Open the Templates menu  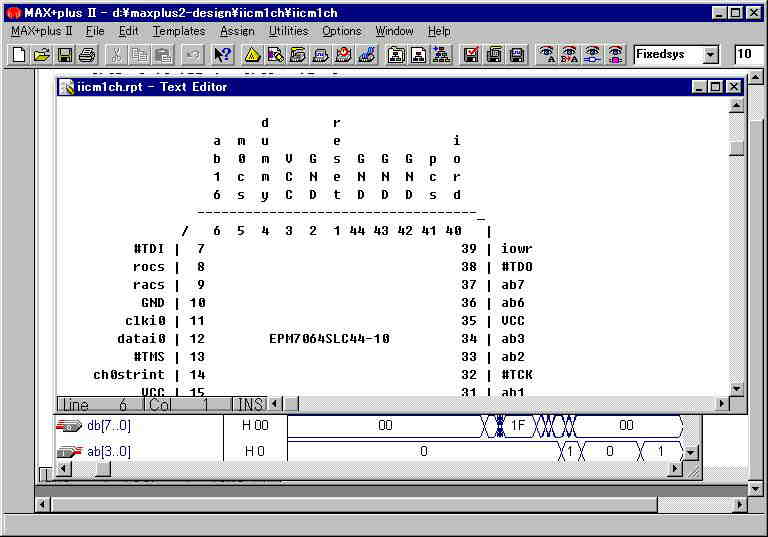click(178, 31)
